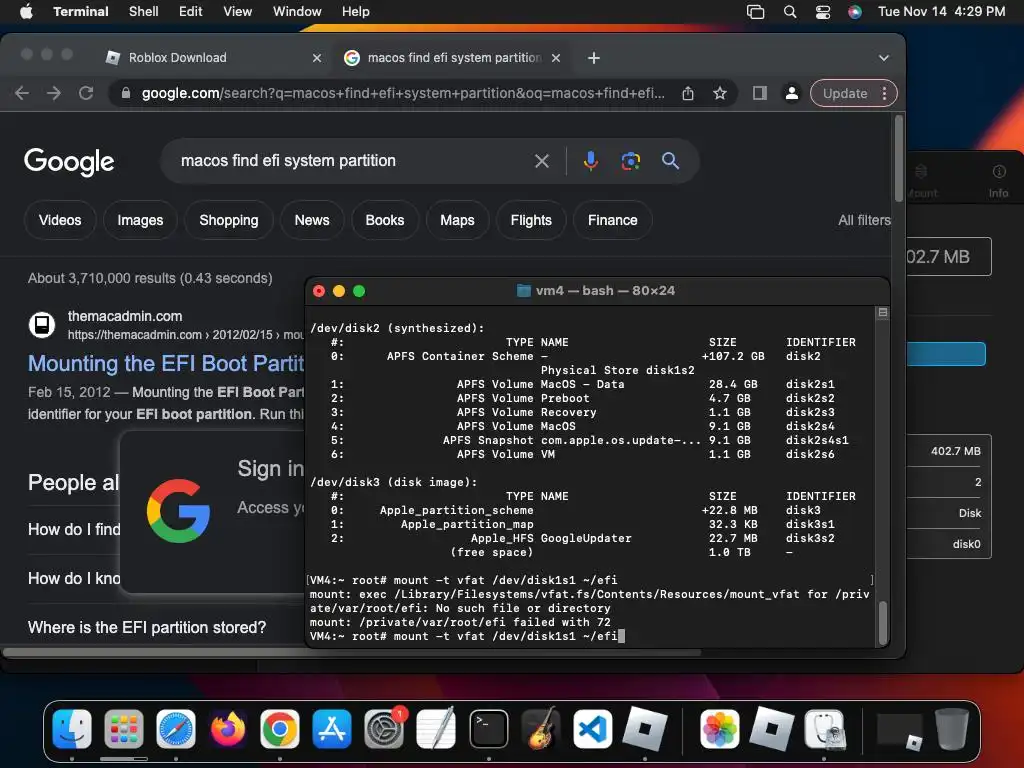
Task: Open the Edit menu in menu bar
Action: coord(190,11)
